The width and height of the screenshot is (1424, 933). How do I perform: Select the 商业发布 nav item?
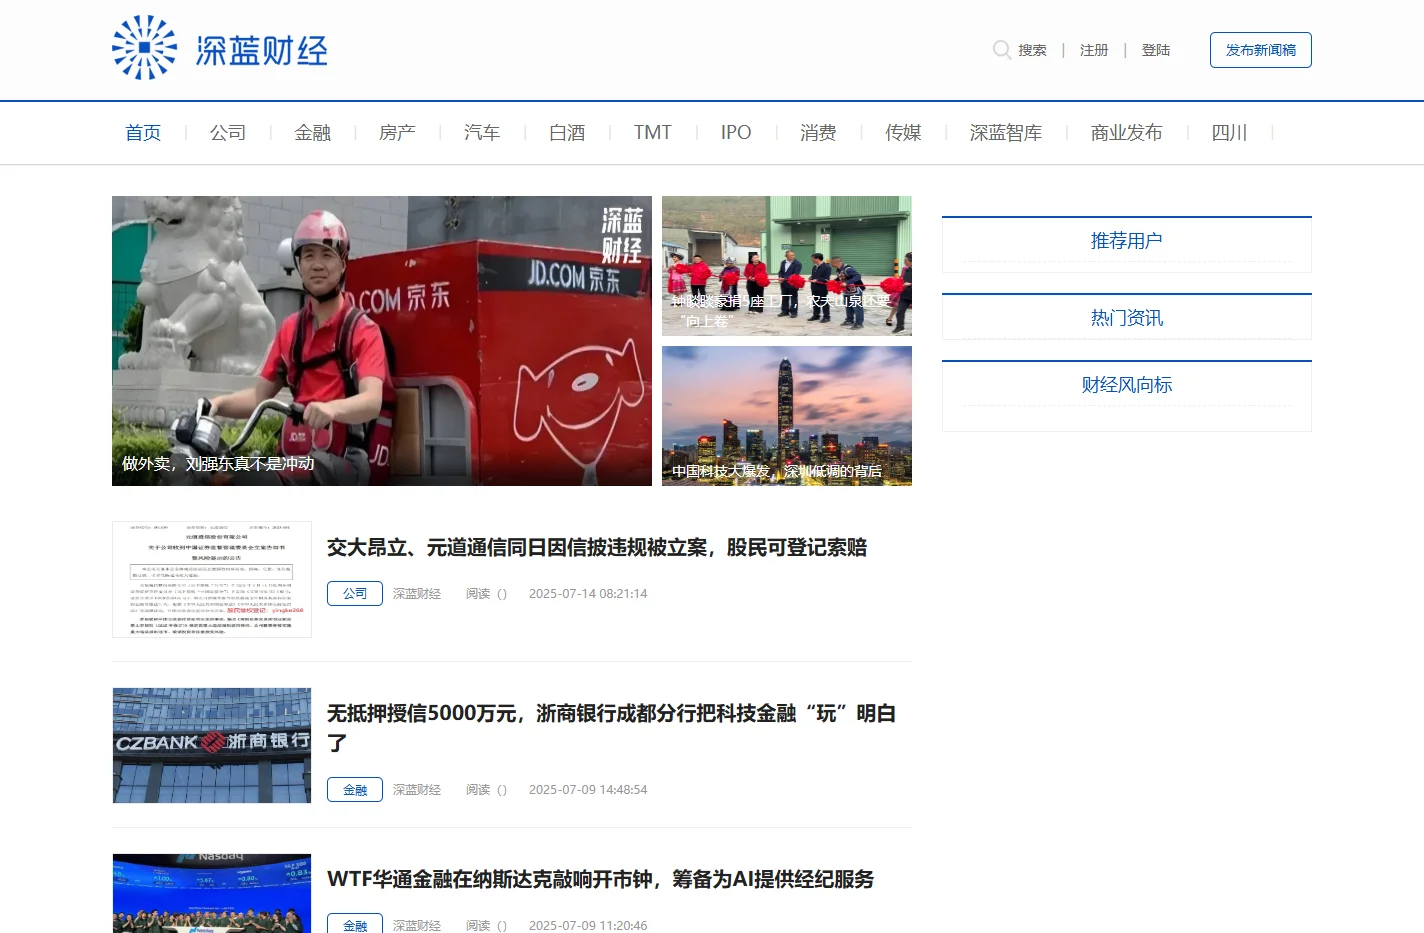[1127, 133]
